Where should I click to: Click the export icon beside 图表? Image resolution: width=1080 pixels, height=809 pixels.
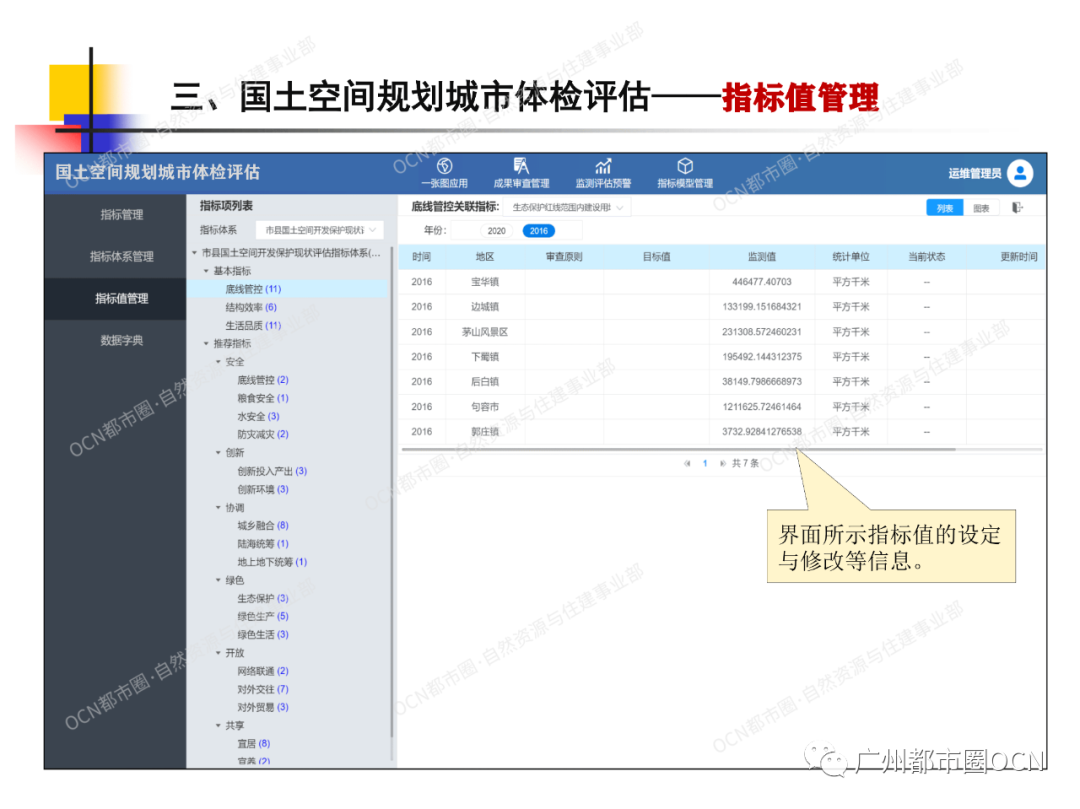point(1017,208)
